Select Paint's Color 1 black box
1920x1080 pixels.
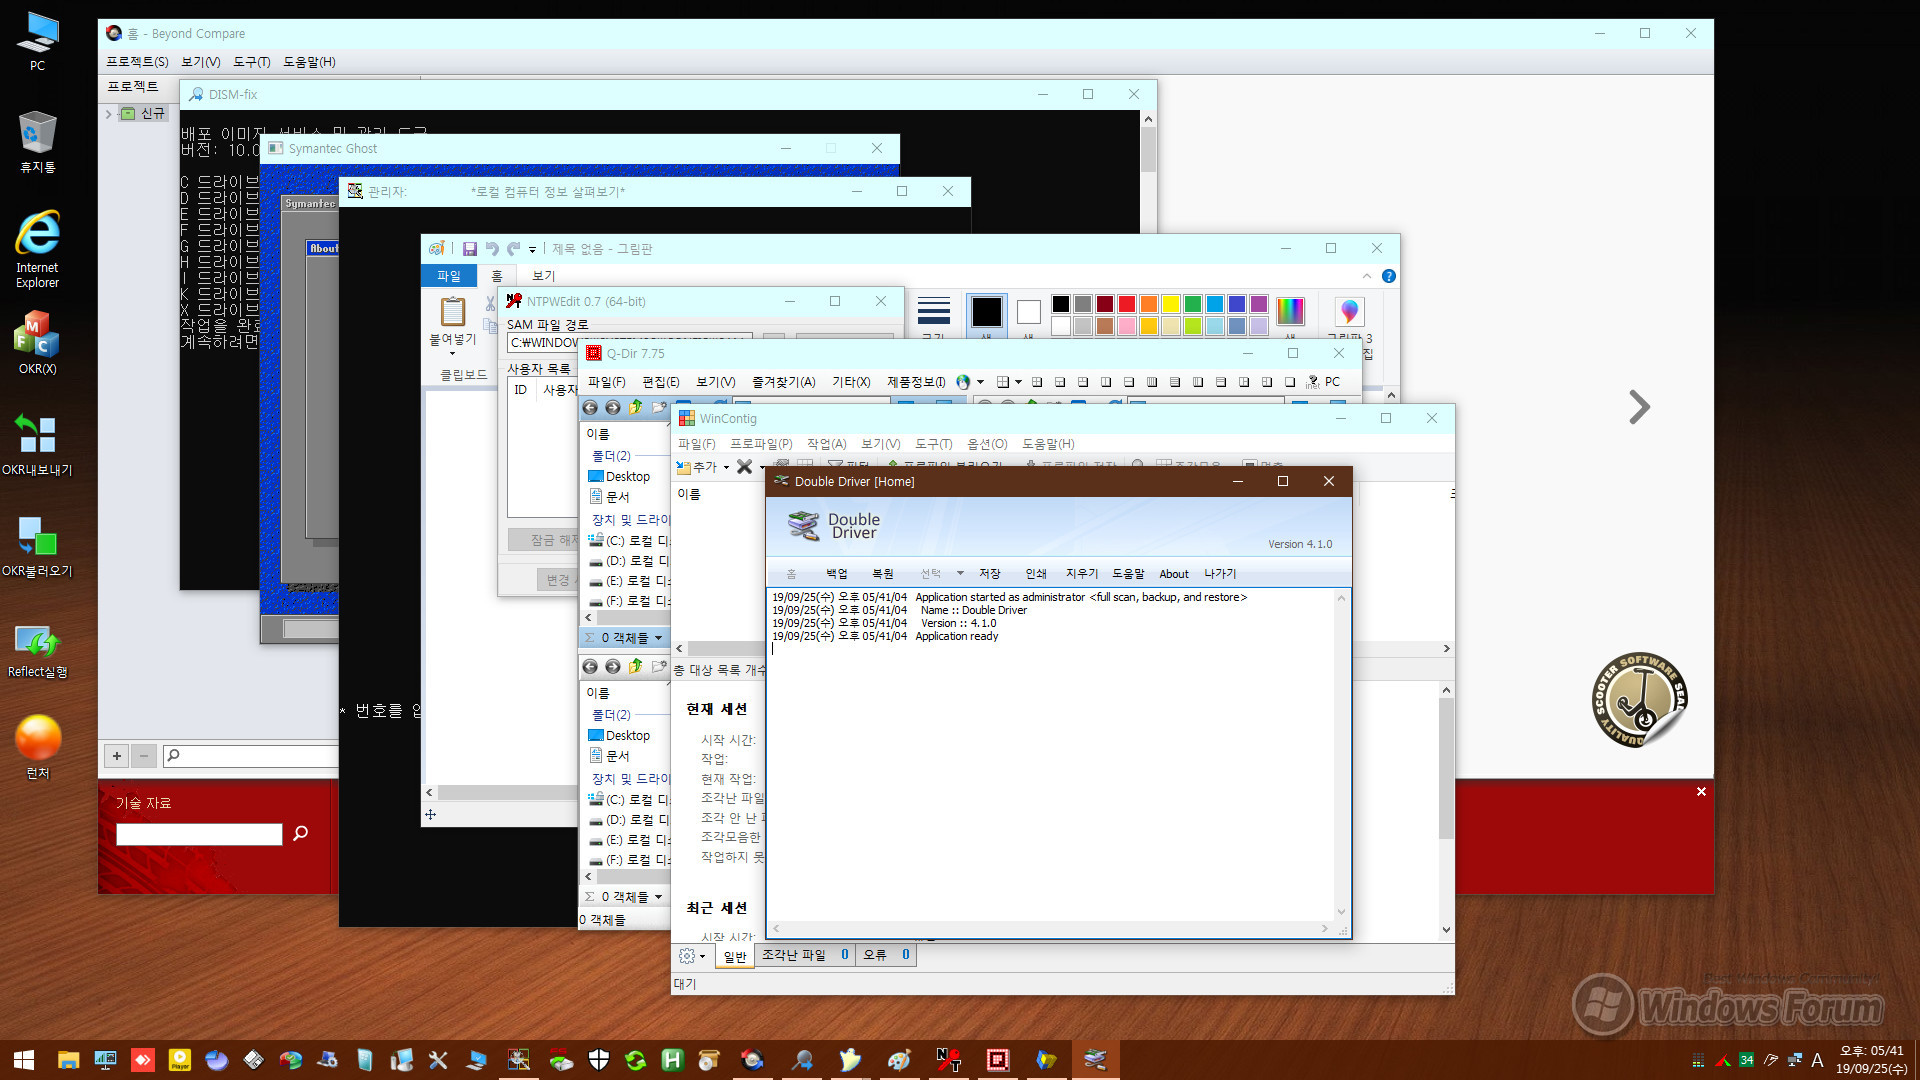click(x=986, y=312)
